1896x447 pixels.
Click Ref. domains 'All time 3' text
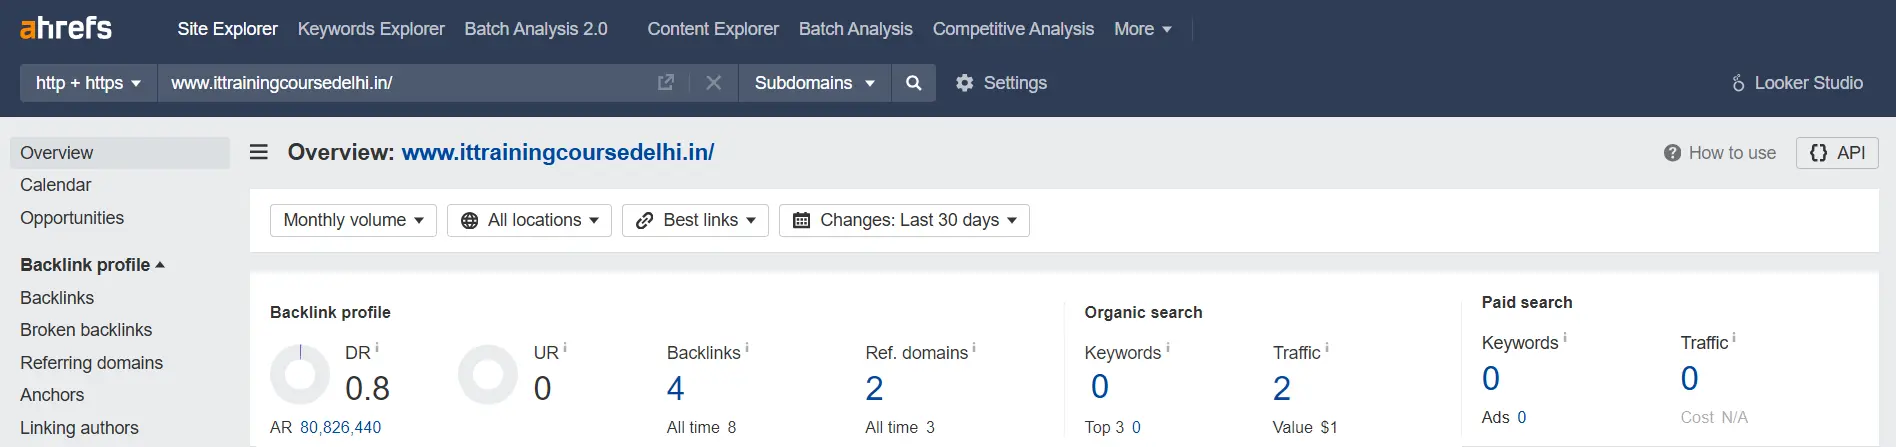[900, 427]
